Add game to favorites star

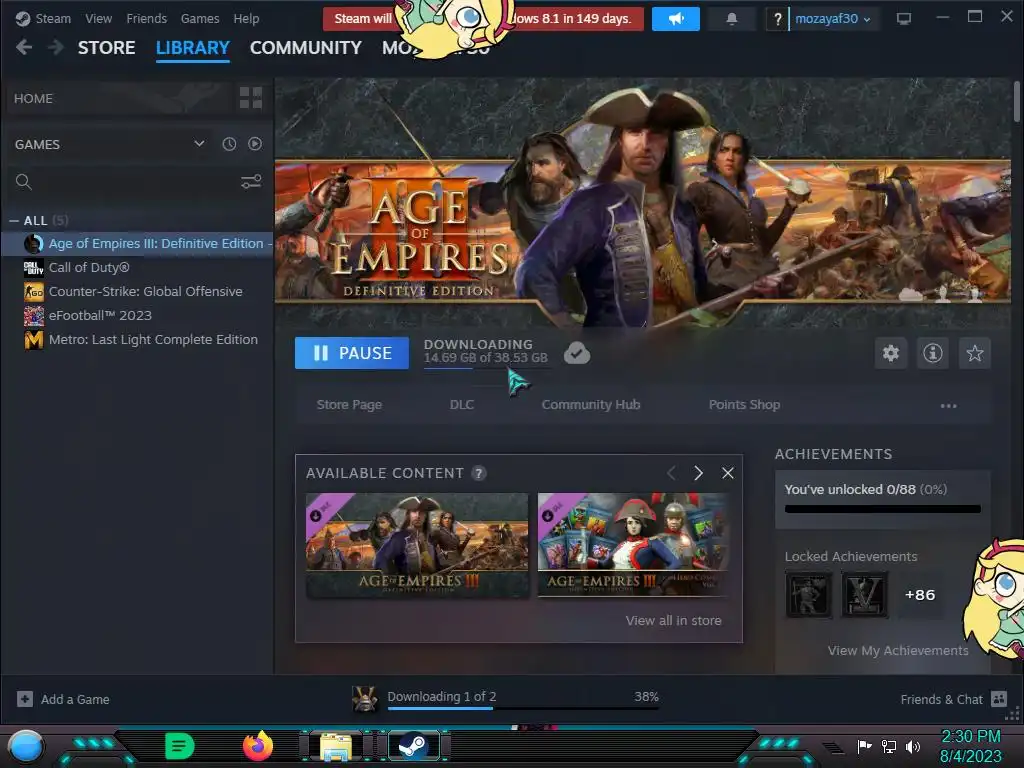point(974,353)
